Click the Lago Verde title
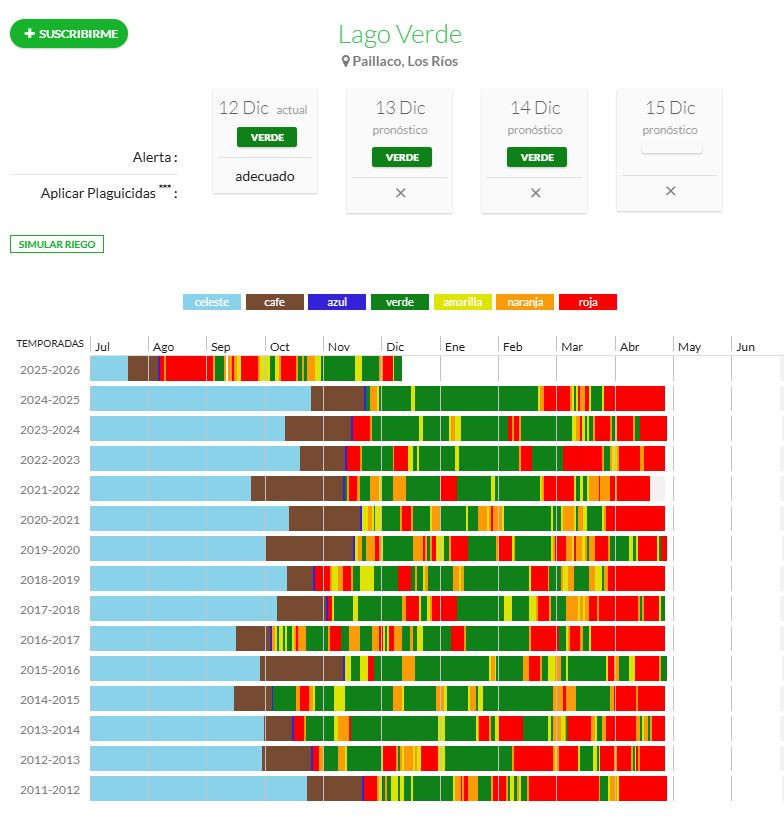Image resolution: width=784 pixels, height=829 pixels. tap(400, 34)
